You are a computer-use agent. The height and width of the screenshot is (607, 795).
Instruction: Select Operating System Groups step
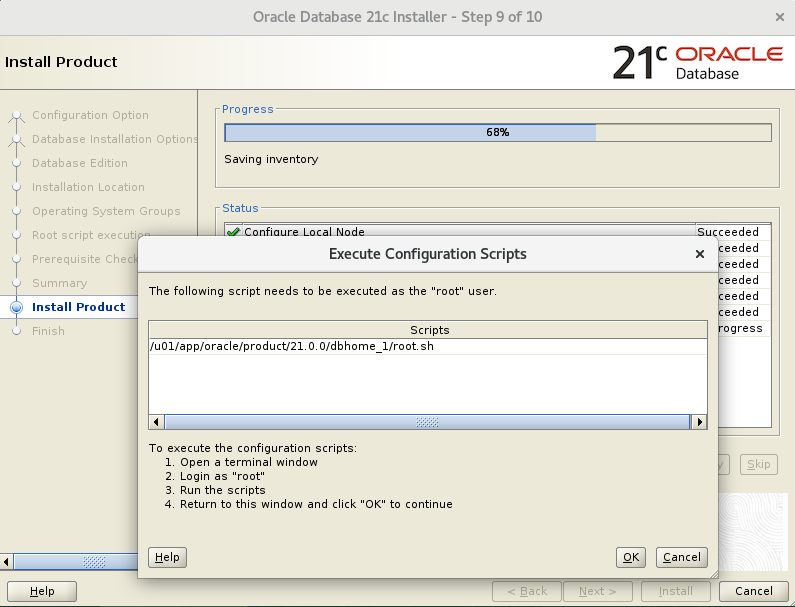pos(106,211)
